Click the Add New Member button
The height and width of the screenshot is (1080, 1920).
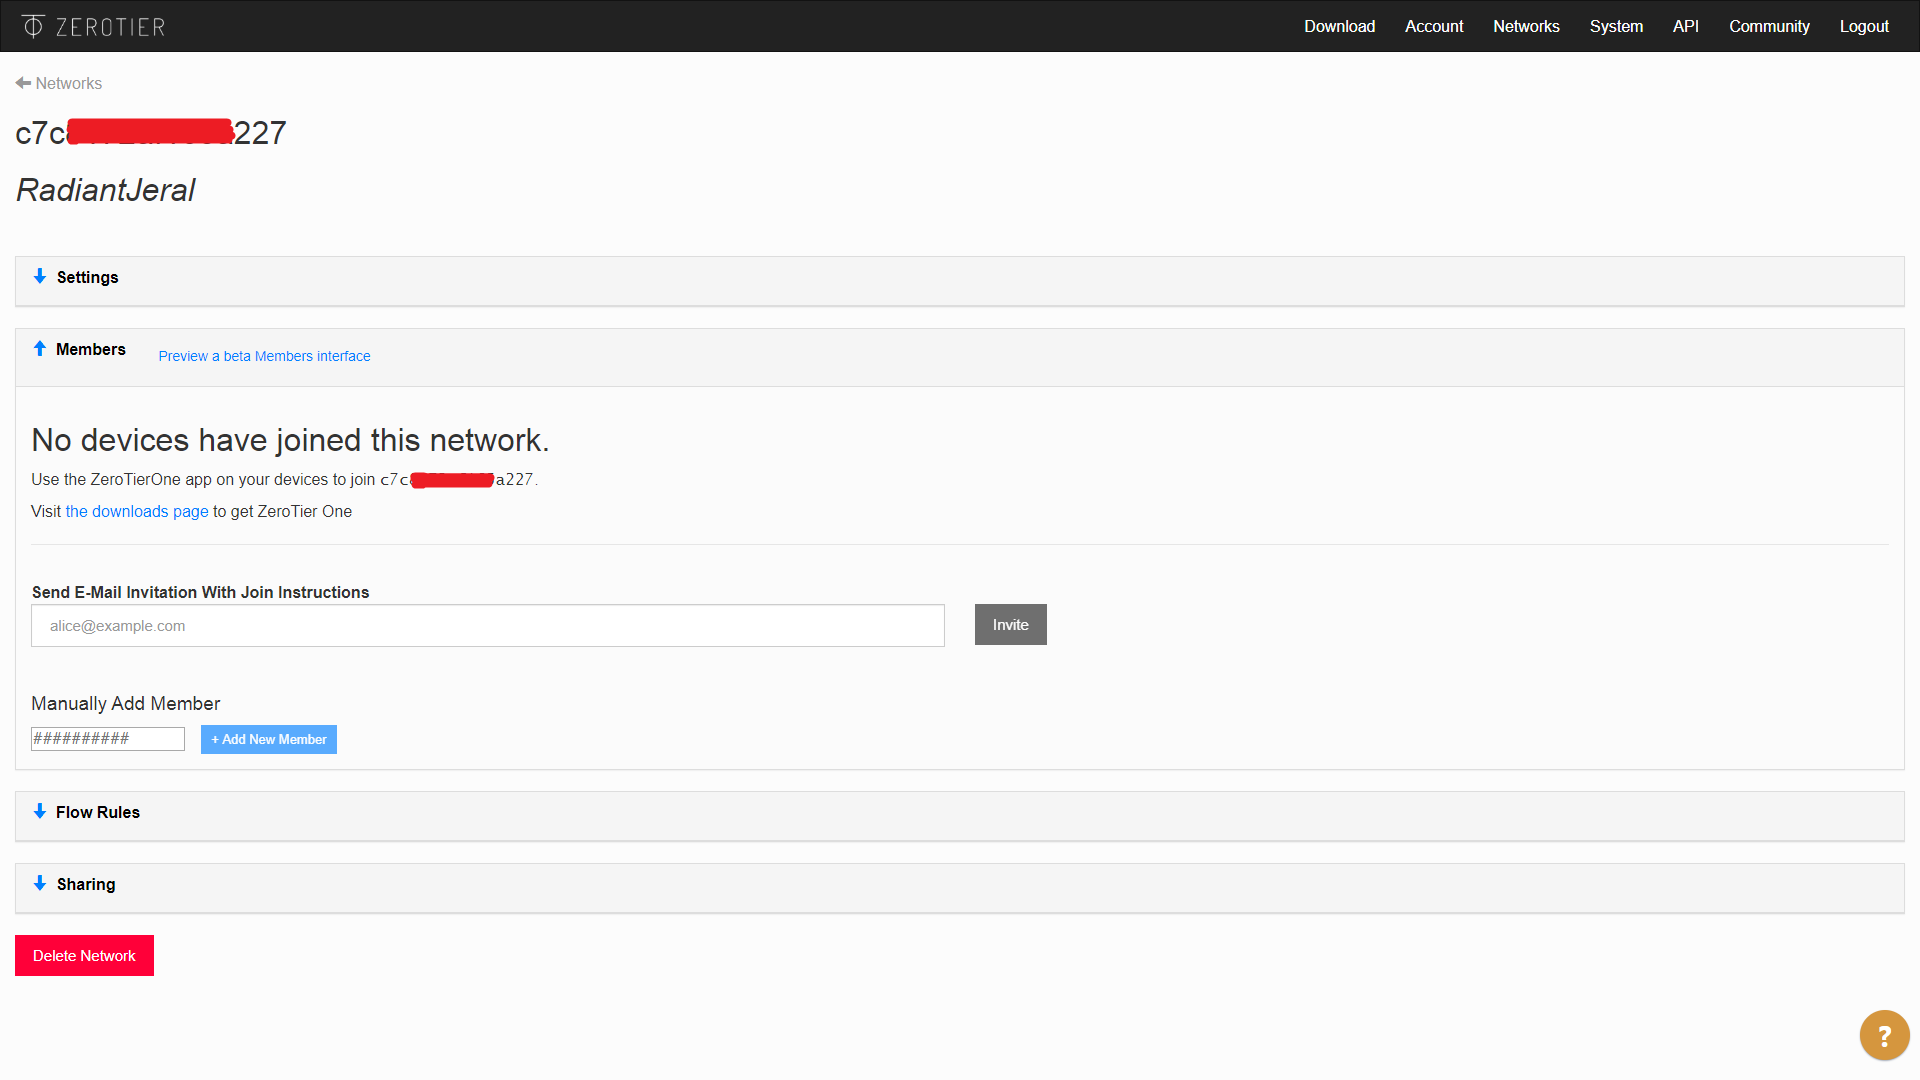tap(268, 739)
